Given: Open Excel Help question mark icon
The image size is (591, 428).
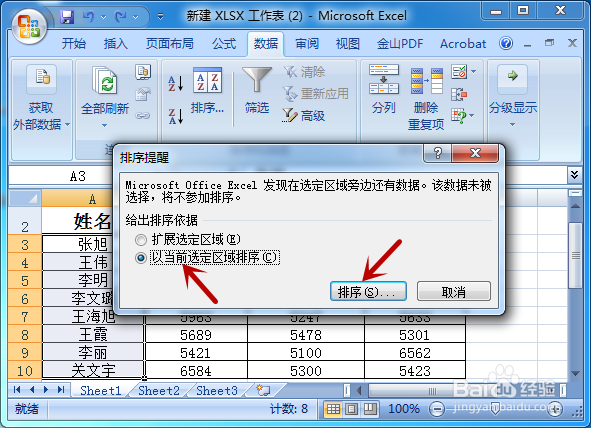Looking at the screenshot, I should [x=506, y=43].
